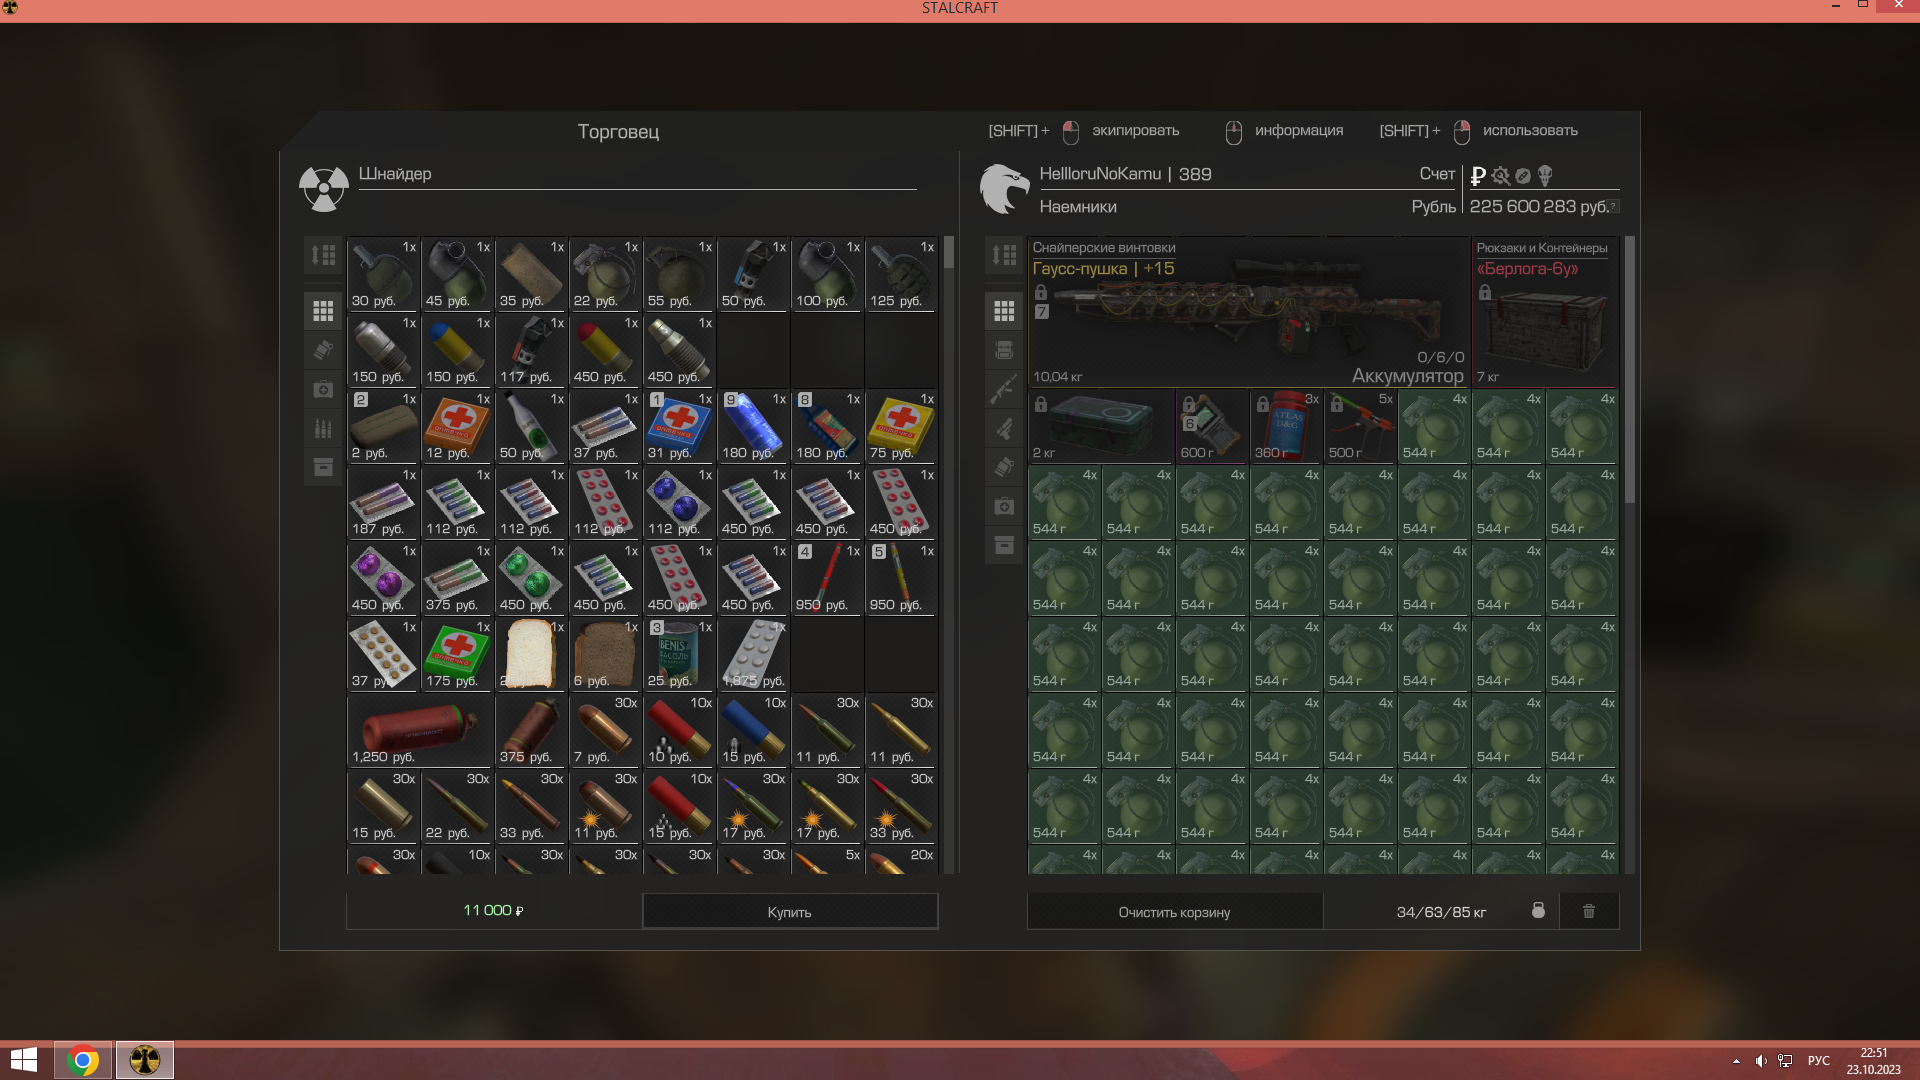Select trader medicine filter tab
This screenshot has height=1080, width=1920.
point(323,389)
